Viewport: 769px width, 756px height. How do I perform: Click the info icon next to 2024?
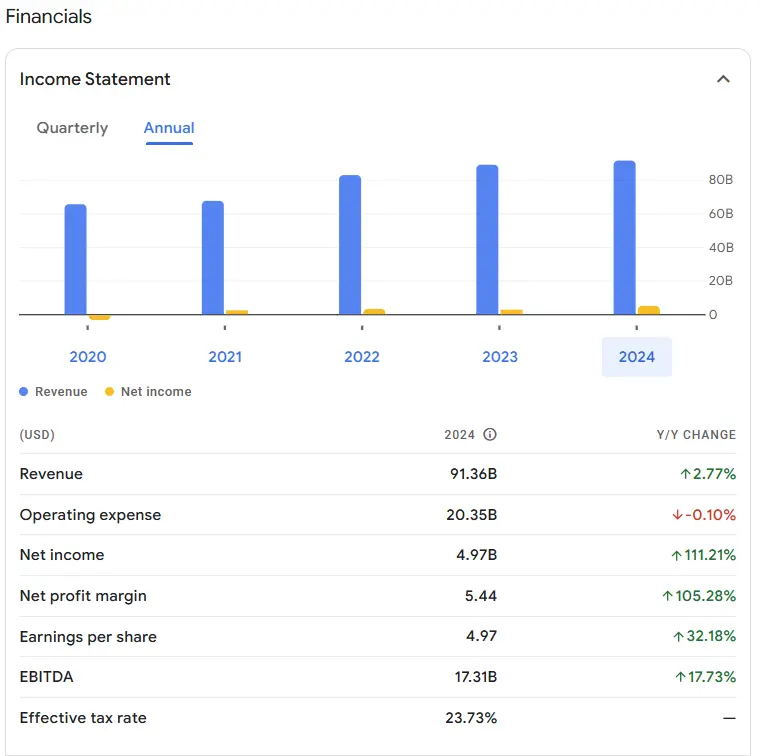(x=490, y=435)
